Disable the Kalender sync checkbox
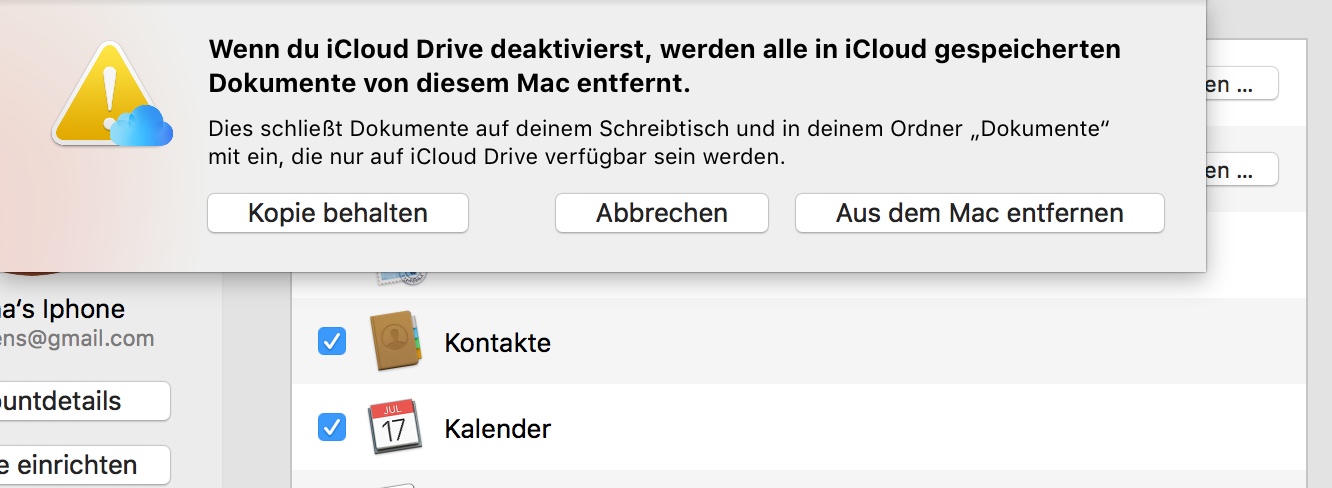1332x488 pixels. coord(332,428)
